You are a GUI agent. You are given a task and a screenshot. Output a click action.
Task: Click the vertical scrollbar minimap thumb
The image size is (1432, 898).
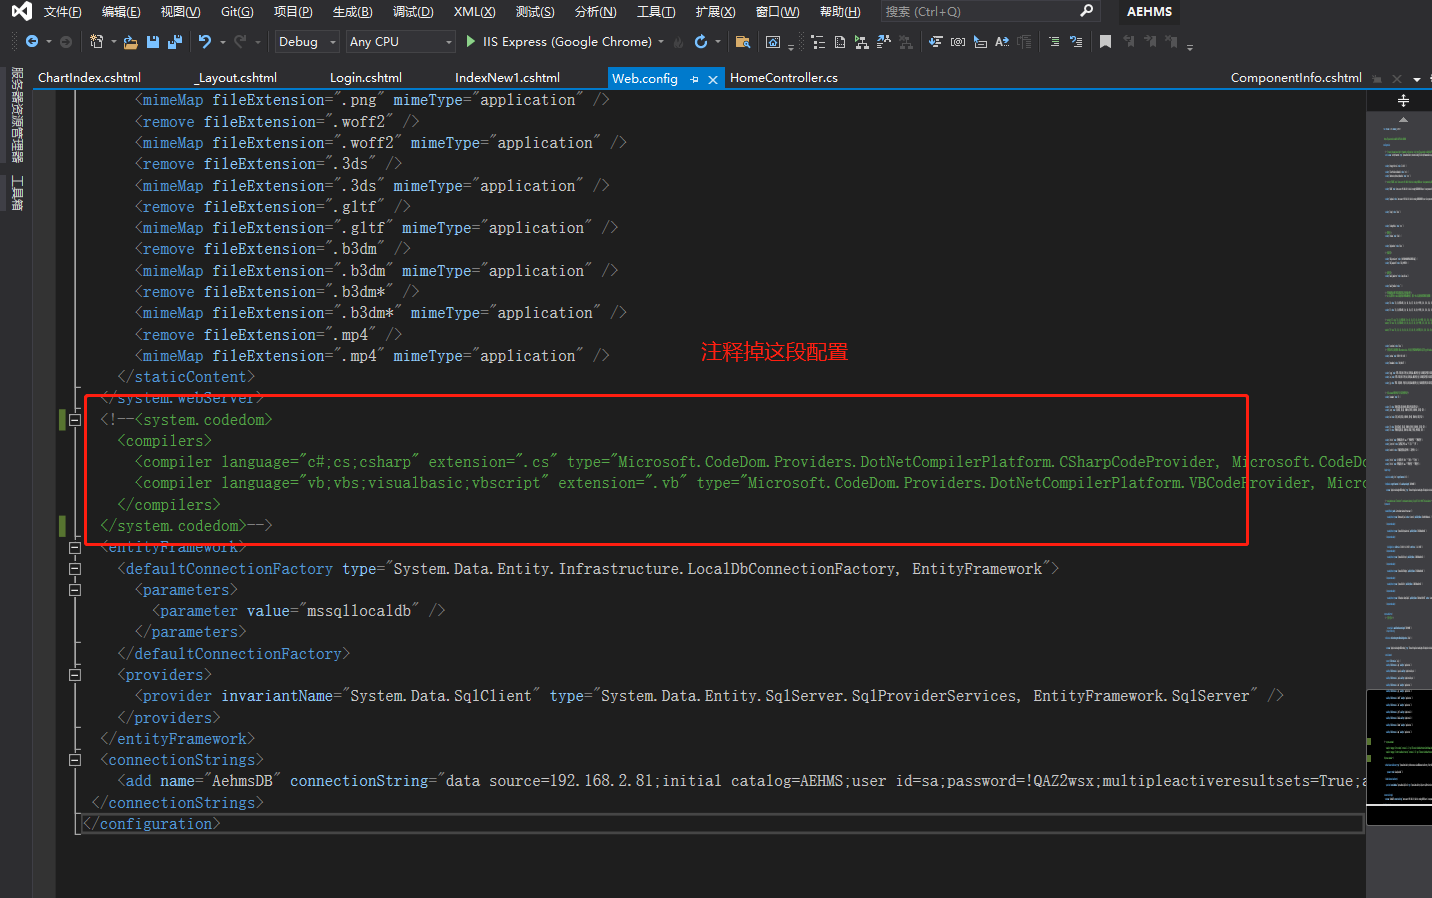[1399, 756]
